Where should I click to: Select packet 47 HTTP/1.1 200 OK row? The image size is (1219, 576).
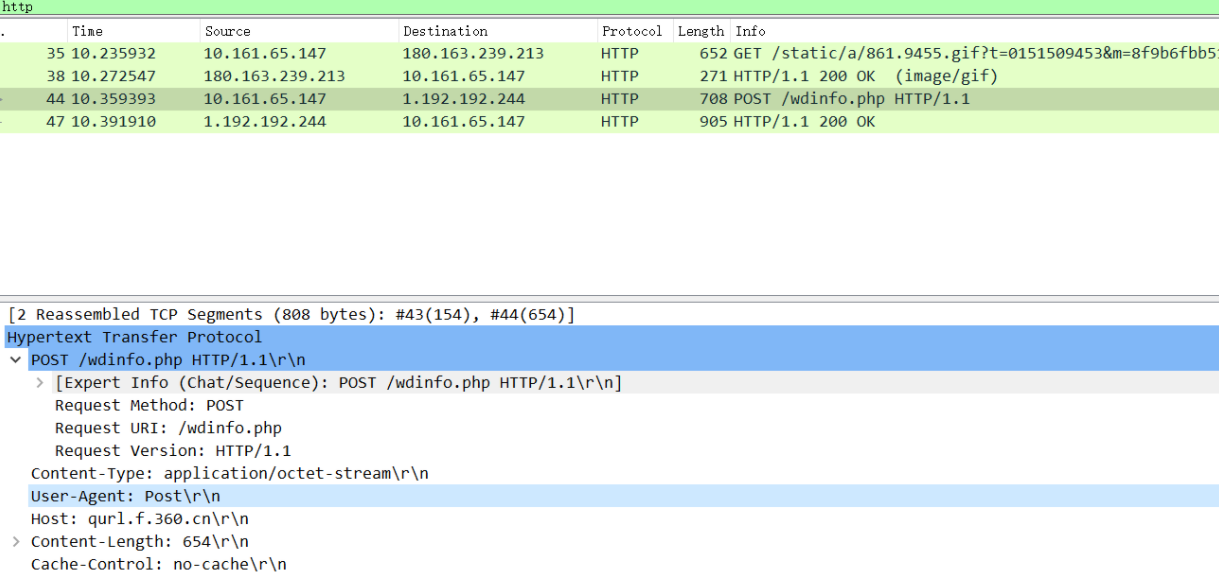pyautogui.click(x=609, y=122)
